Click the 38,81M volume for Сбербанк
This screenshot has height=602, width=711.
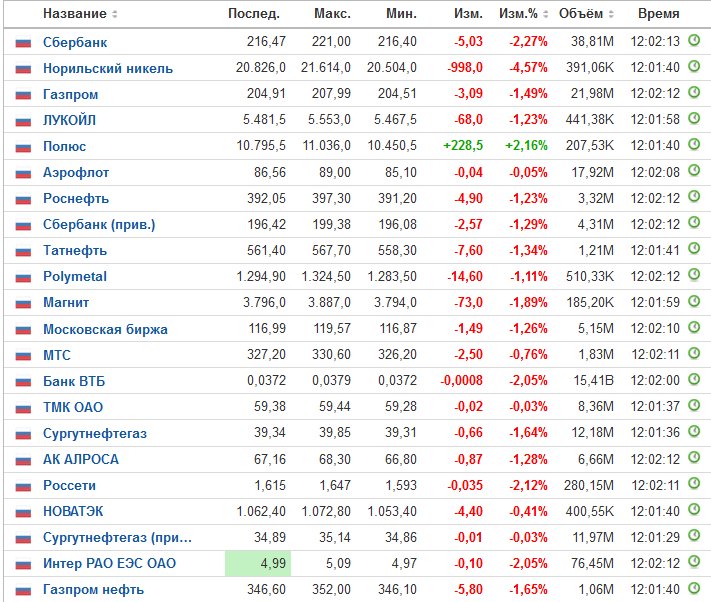point(592,41)
